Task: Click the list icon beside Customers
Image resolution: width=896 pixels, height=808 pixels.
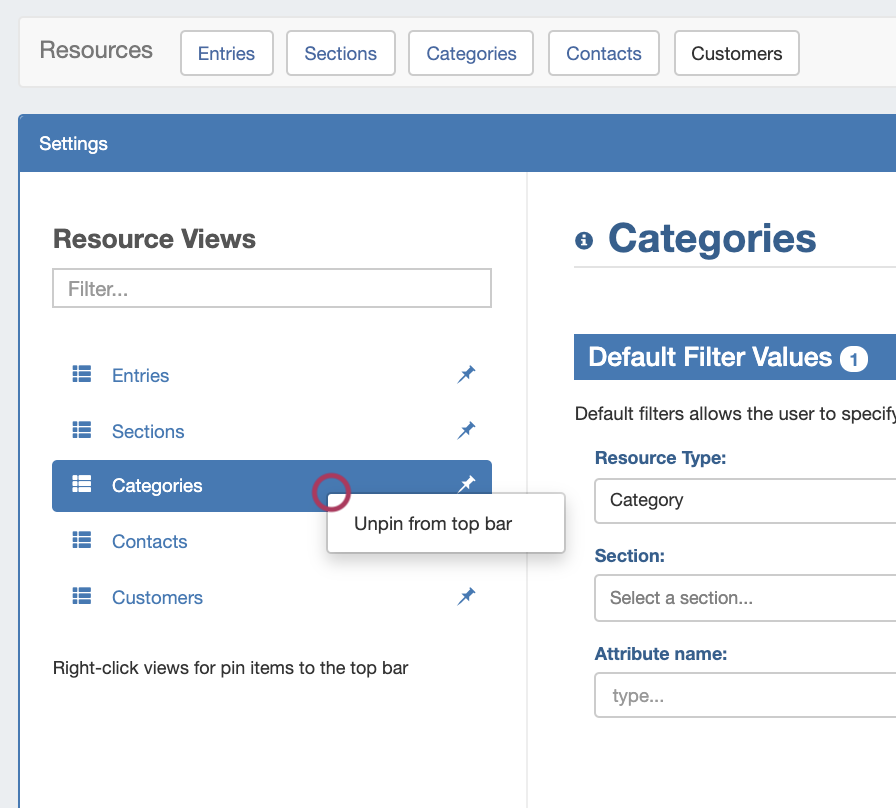Action: (x=82, y=597)
